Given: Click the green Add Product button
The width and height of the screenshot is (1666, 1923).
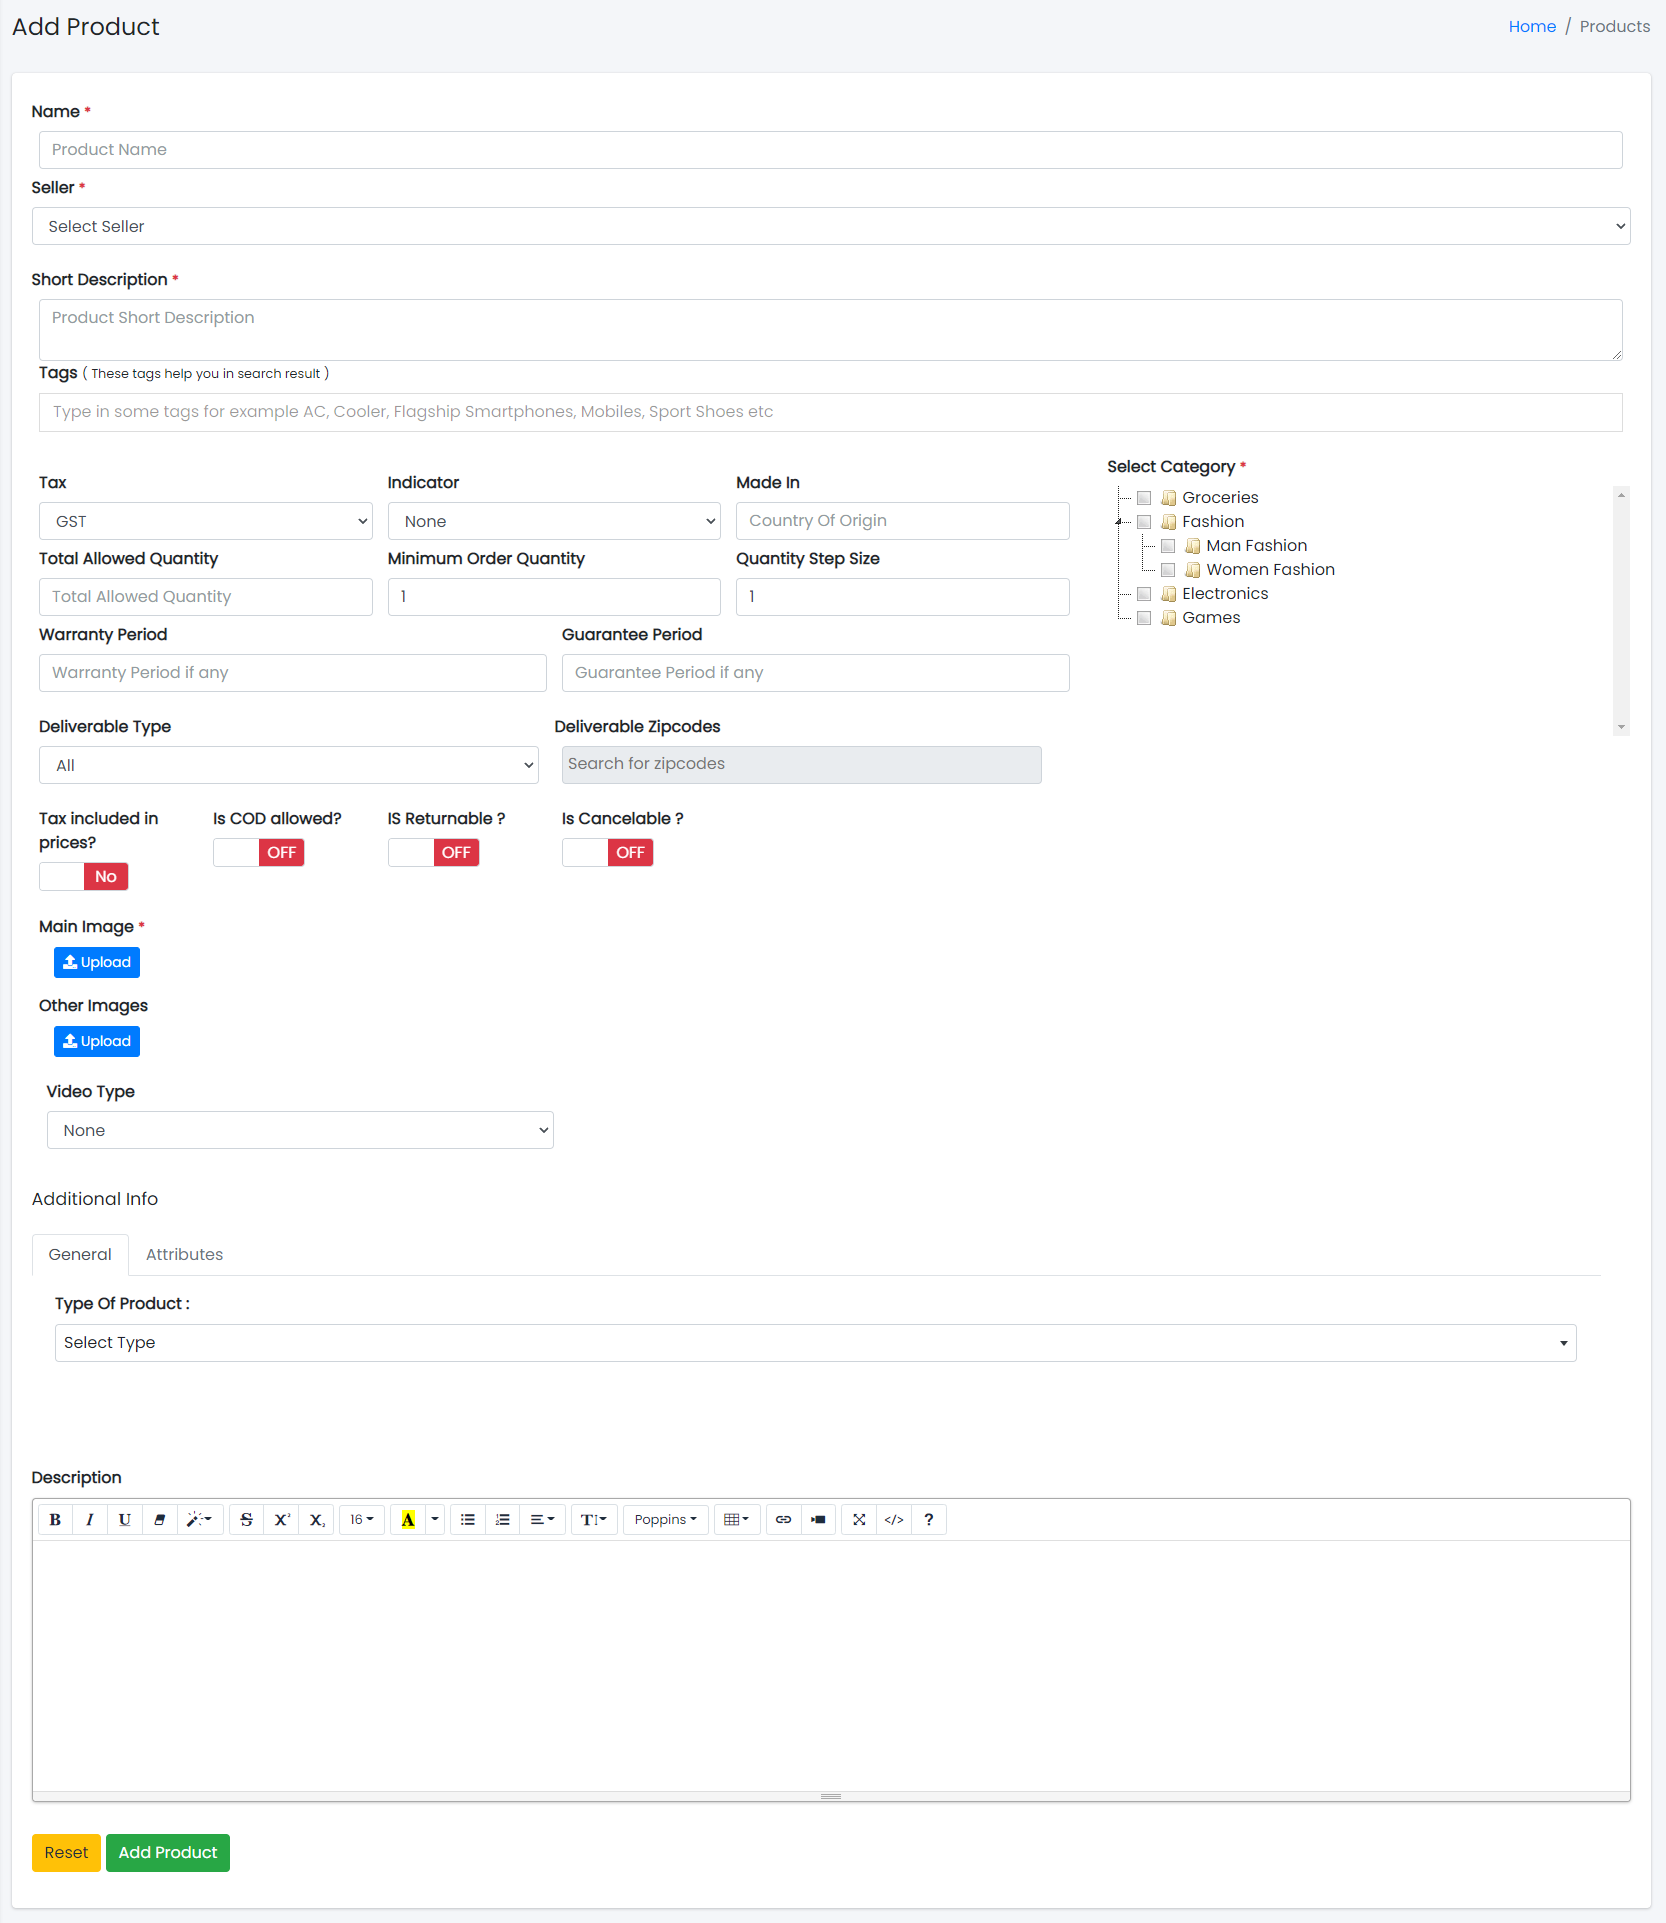Looking at the screenshot, I should 168,1852.
